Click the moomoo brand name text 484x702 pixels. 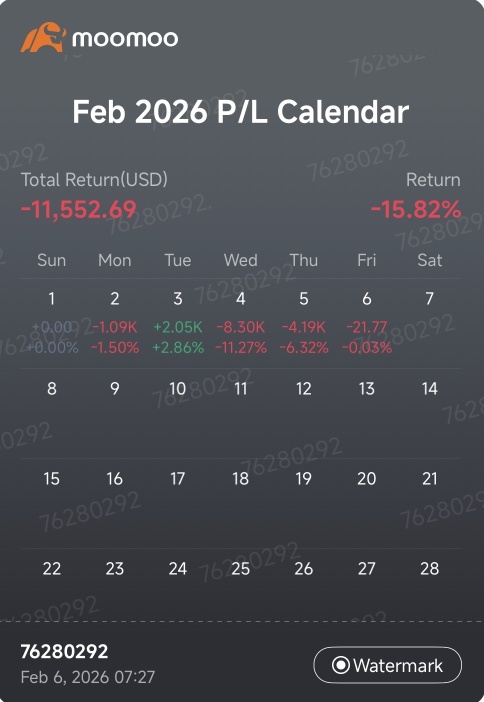click(x=125, y=39)
